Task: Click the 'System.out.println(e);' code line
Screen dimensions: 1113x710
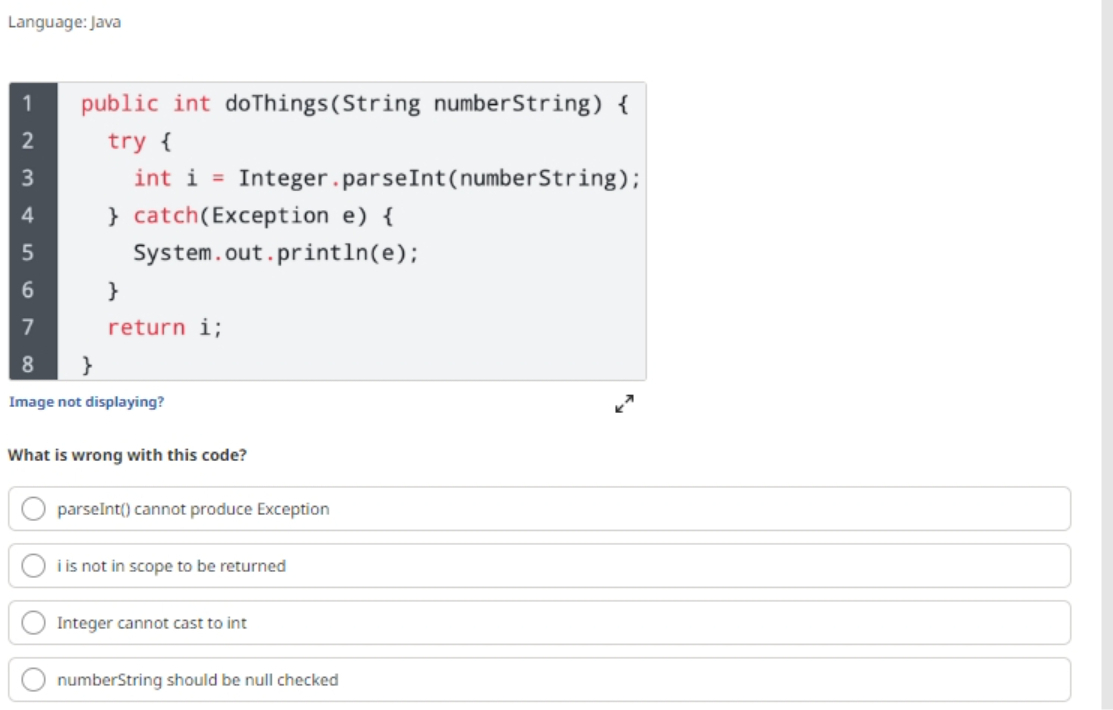Action: pos(276,253)
